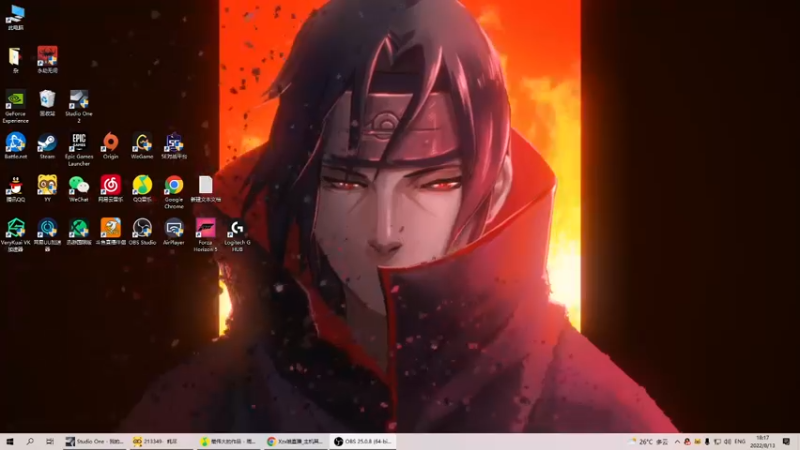Open the yellow folder desktop icon

point(15,60)
